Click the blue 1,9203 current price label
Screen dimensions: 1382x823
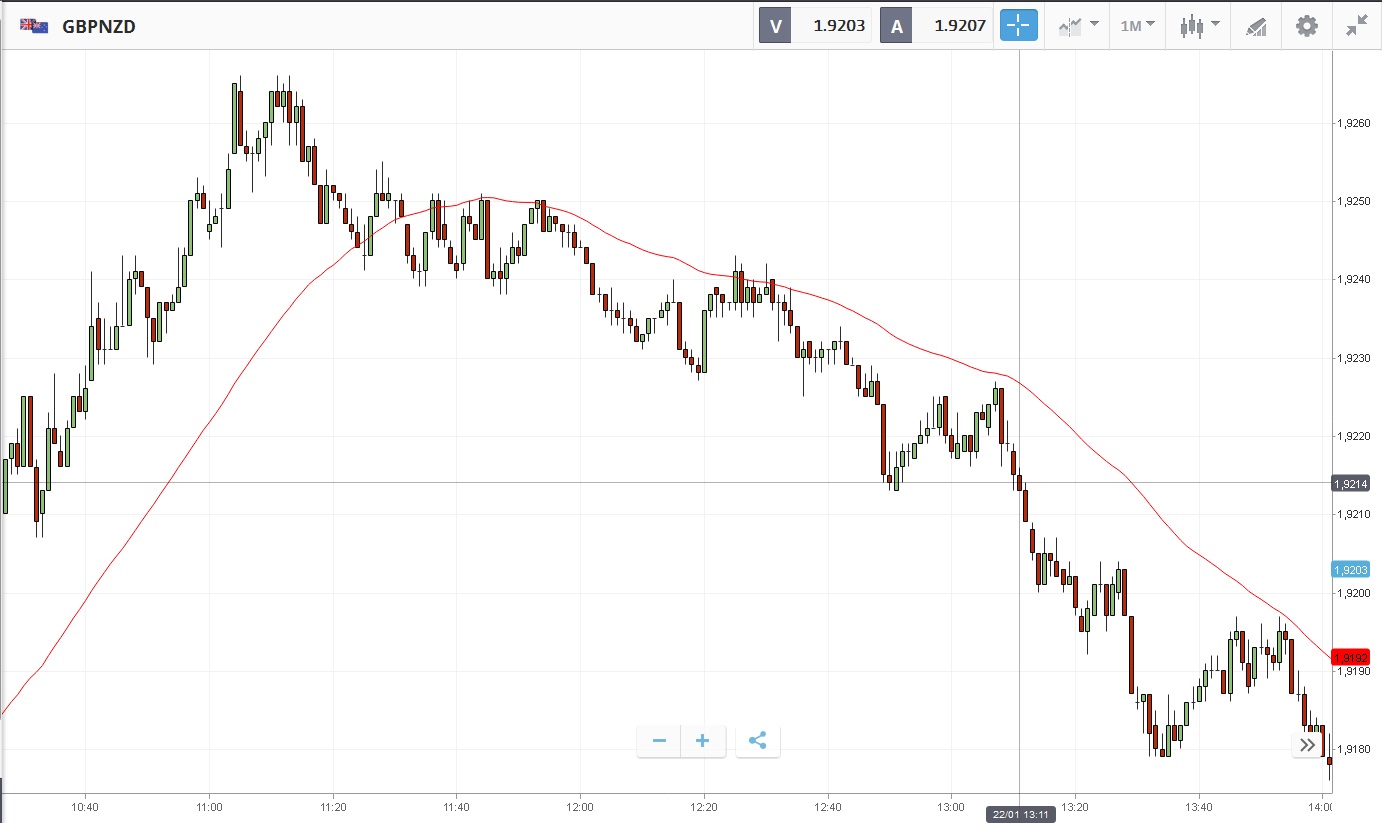tap(1350, 570)
